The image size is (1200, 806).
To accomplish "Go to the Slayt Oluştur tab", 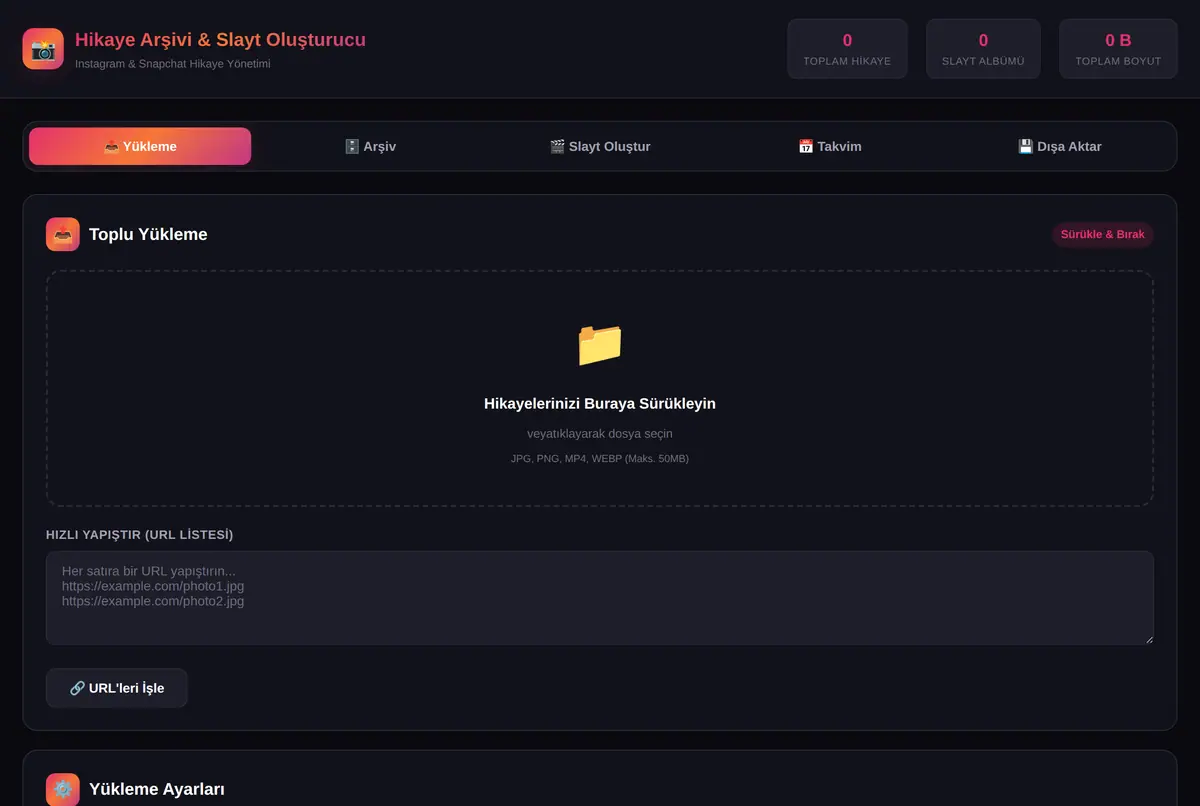I will coord(600,146).
